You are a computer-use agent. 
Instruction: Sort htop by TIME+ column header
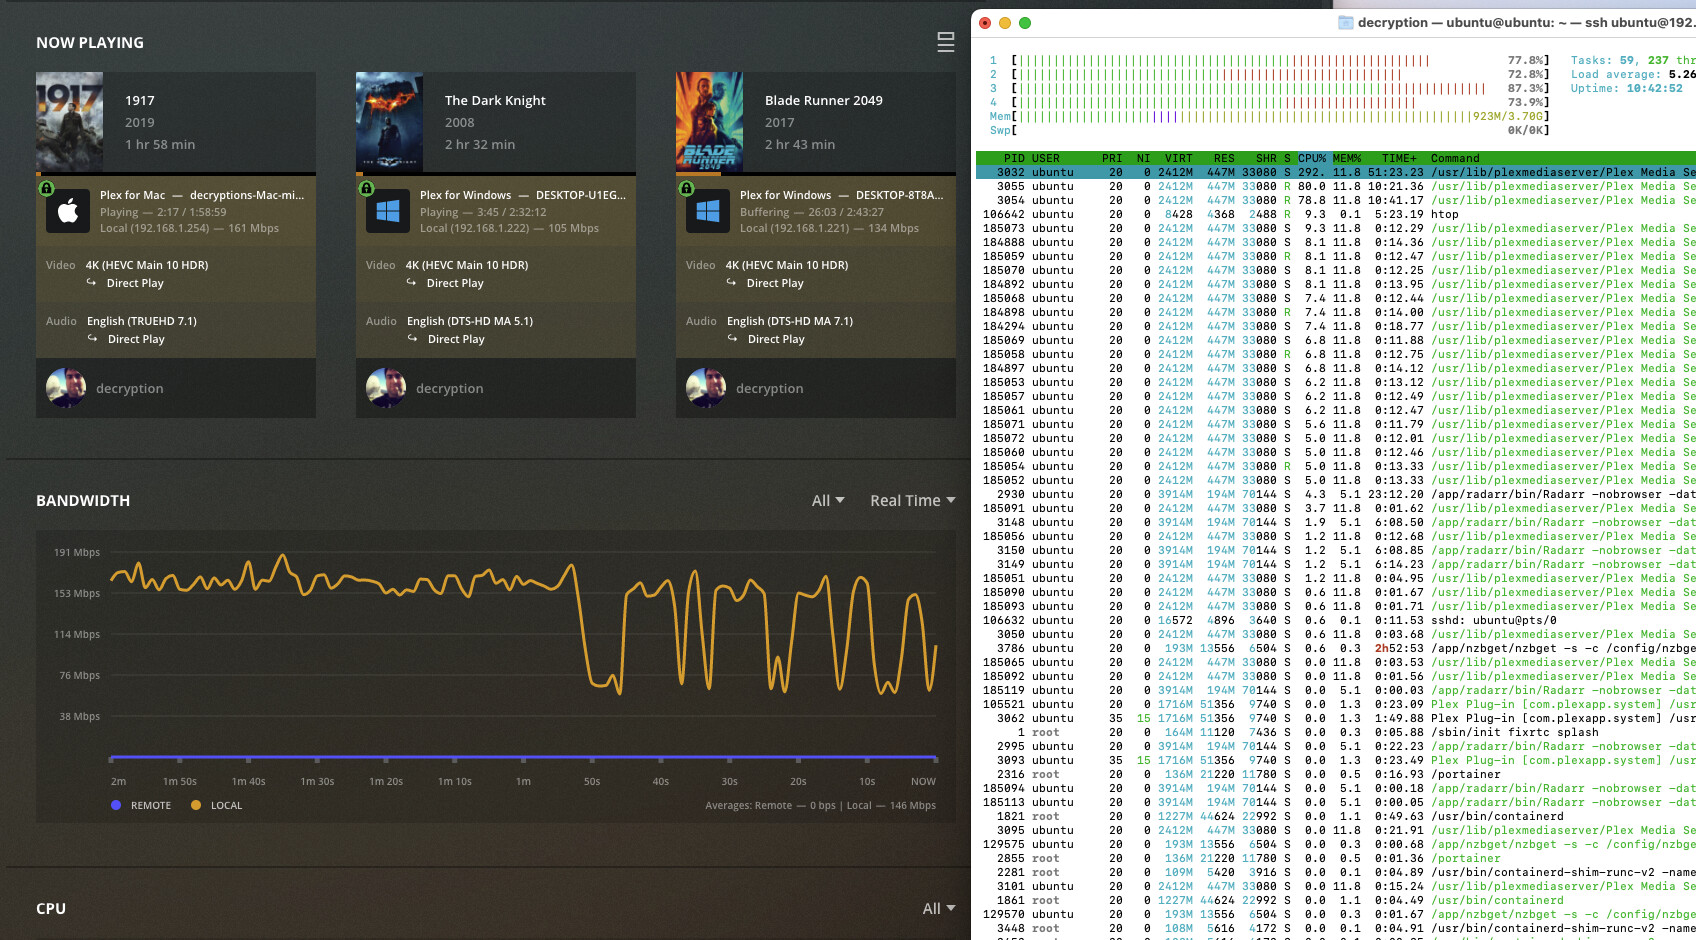click(1399, 158)
